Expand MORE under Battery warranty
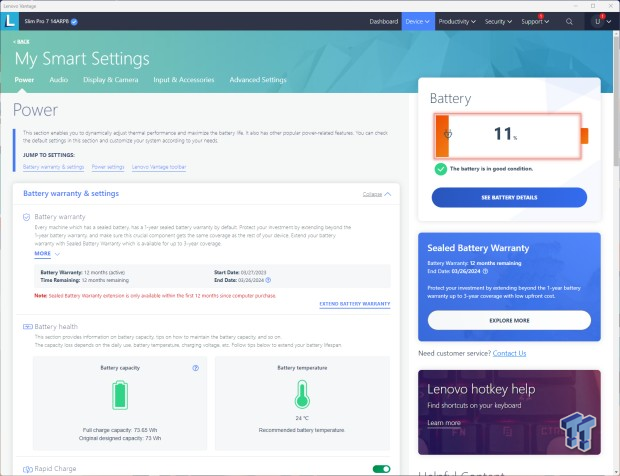620x476 pixels. coord(47,254)
